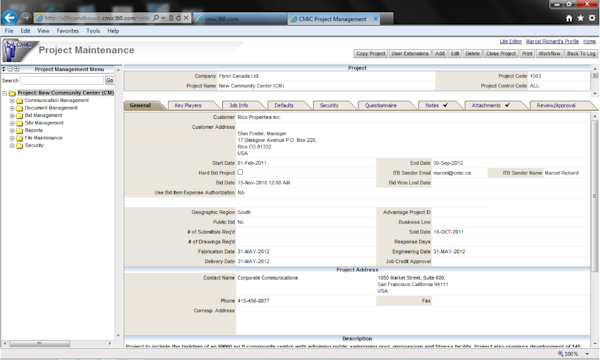Open the browser home icon
This screenshot has width=600, height=360.
(569, 18)
